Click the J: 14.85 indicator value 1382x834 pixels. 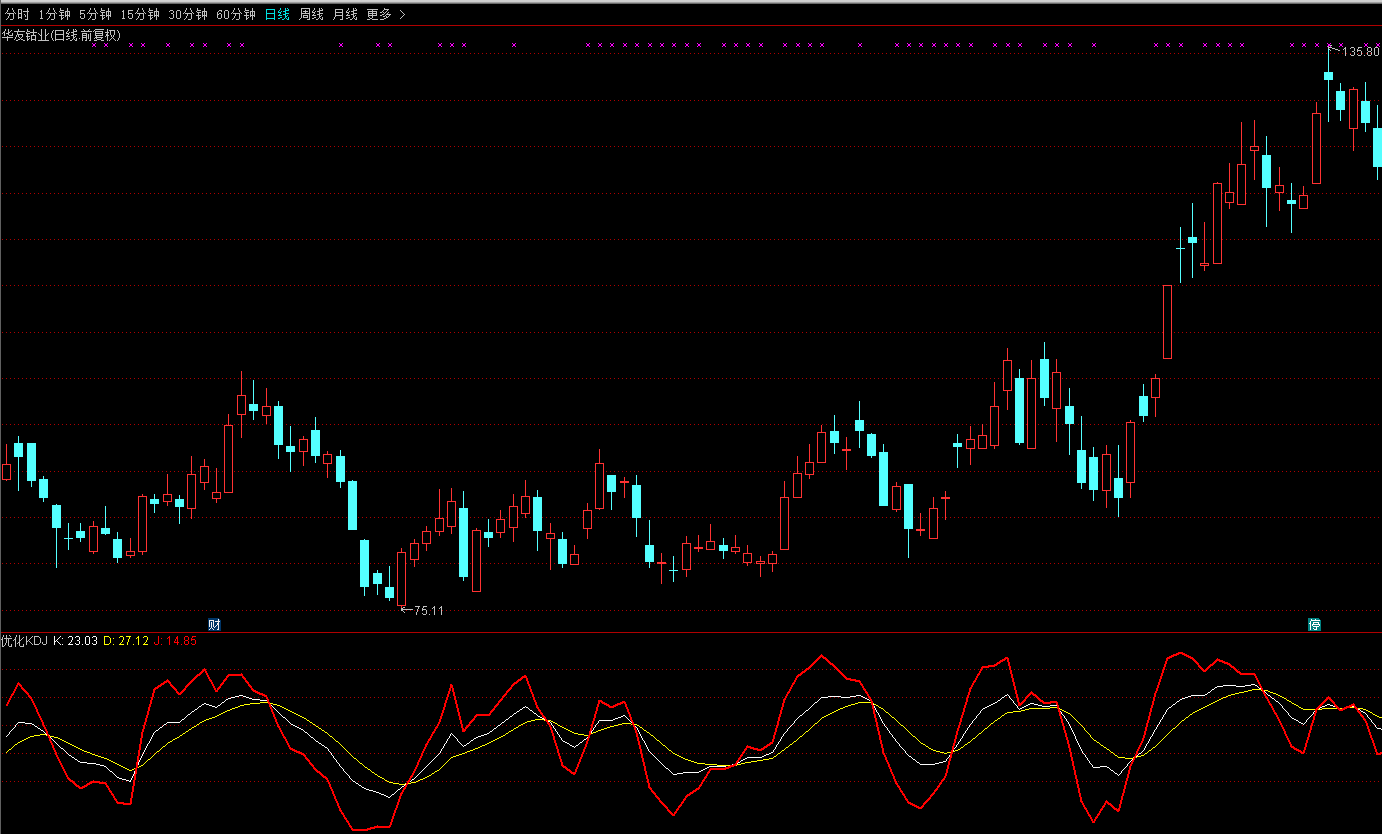click(x=175, y=641)
